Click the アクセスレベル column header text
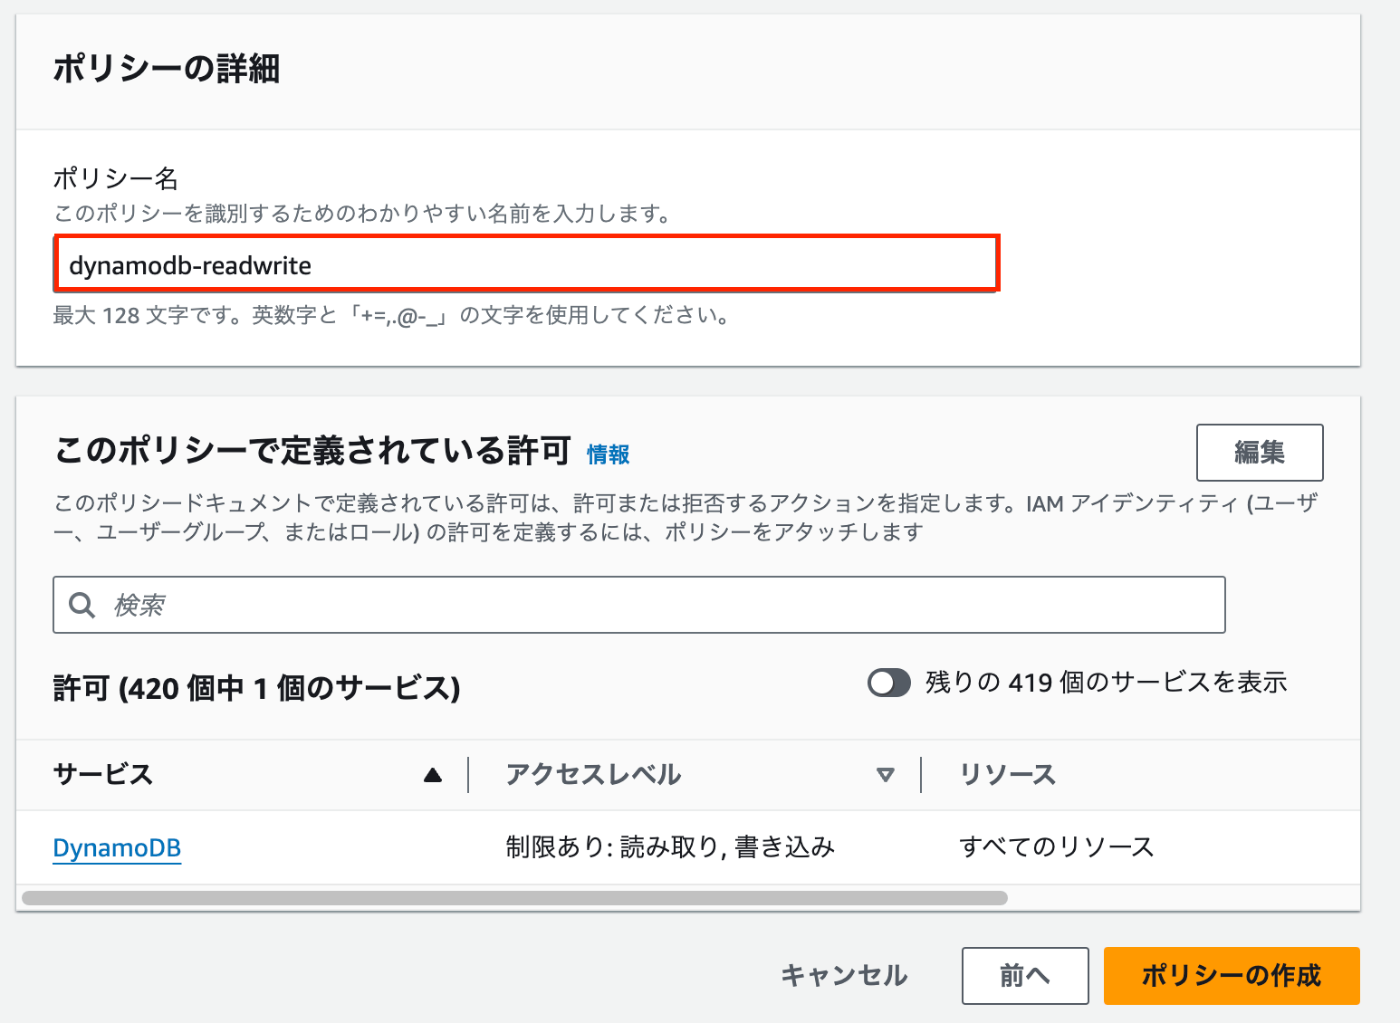Viewport: 1400px width, 1023px height. click(593, 775)
